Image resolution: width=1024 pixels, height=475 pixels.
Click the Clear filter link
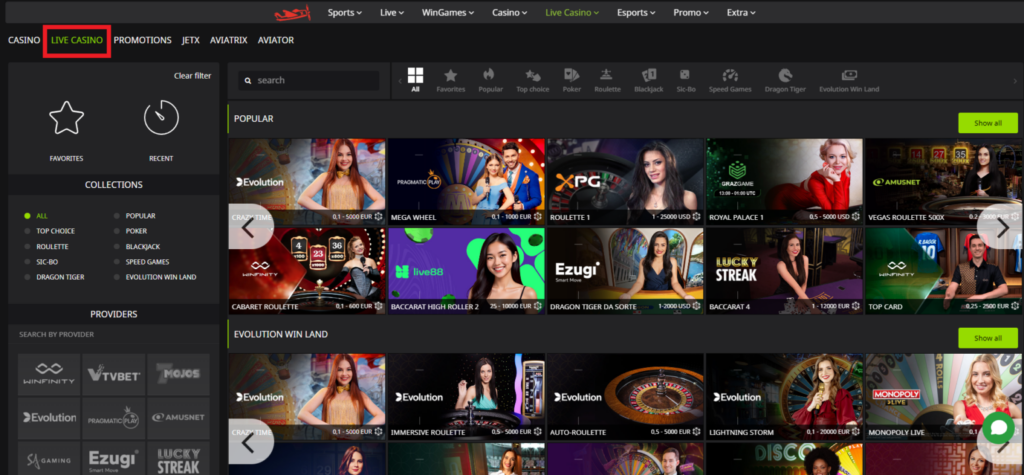pyautogui.click(x=193, y=76)
